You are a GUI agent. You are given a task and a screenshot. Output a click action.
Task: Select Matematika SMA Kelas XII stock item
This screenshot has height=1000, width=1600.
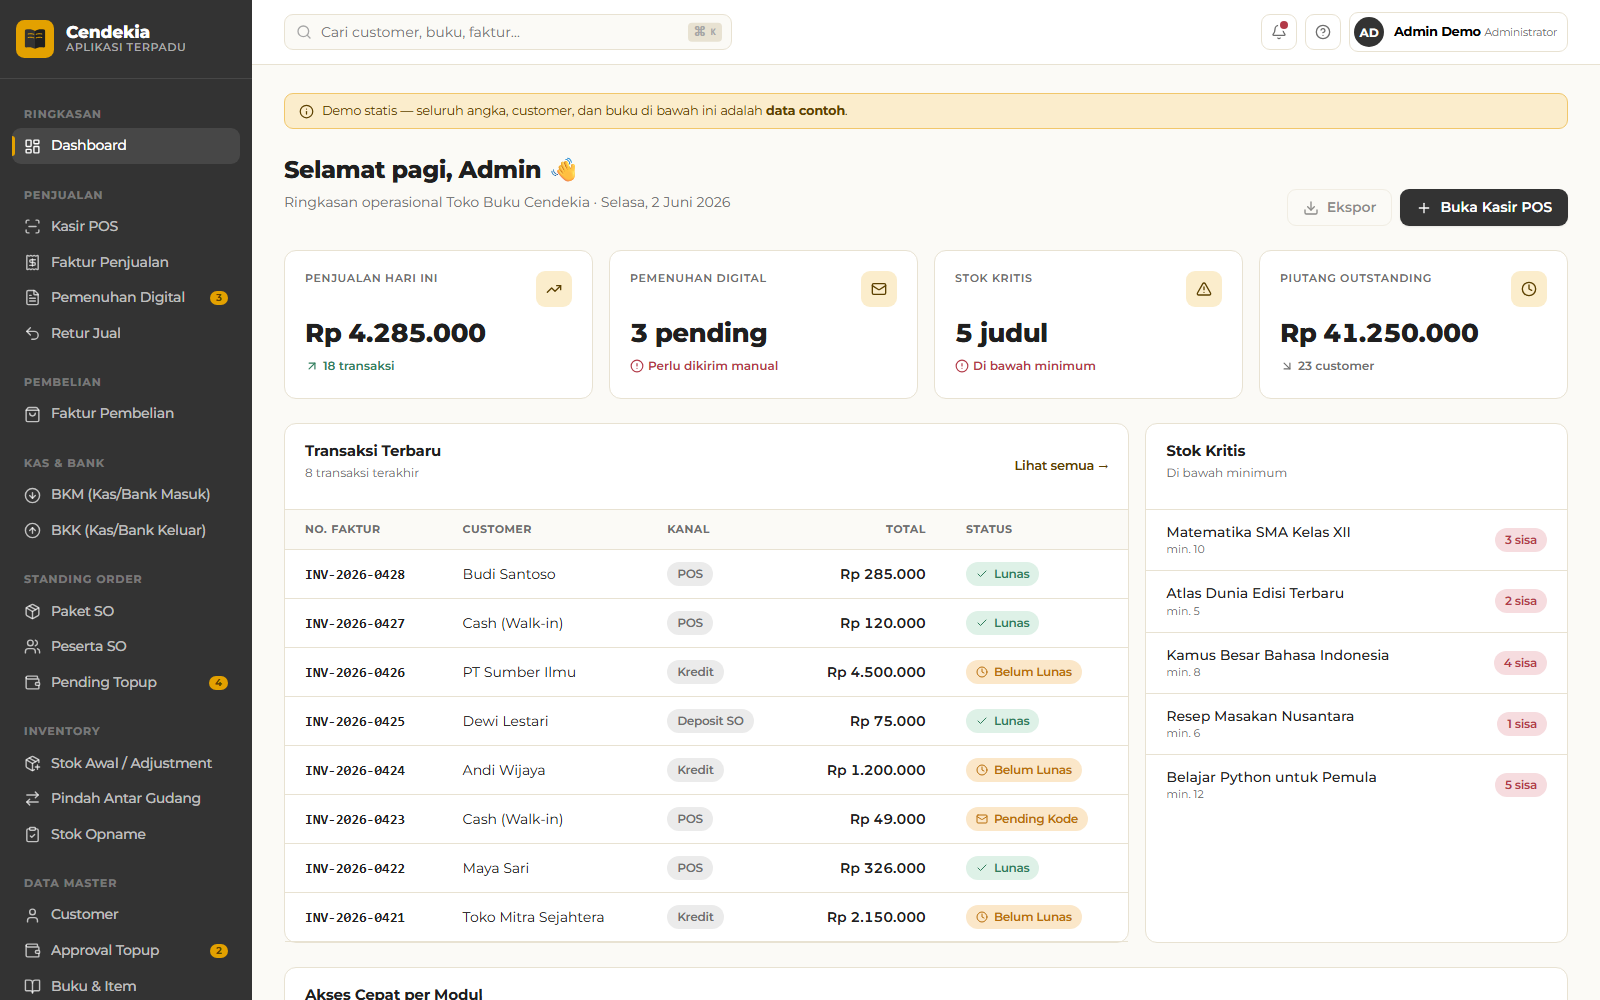tap(1356, 540)
